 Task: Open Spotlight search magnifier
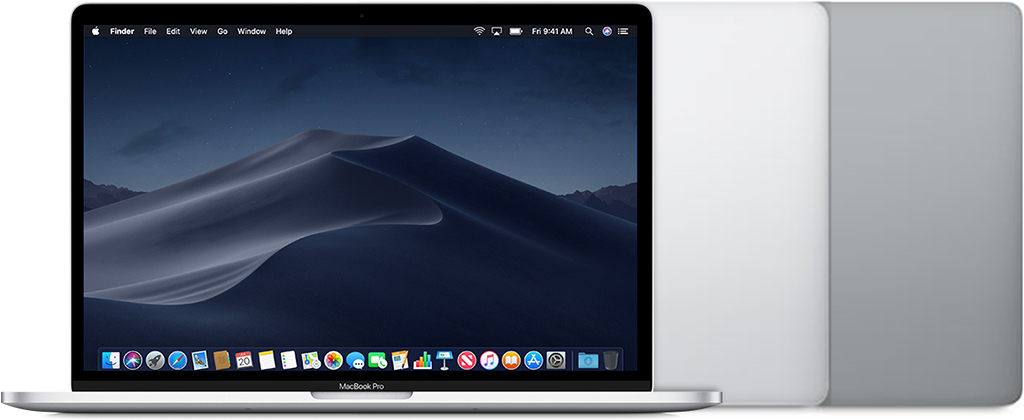[589, 32]
